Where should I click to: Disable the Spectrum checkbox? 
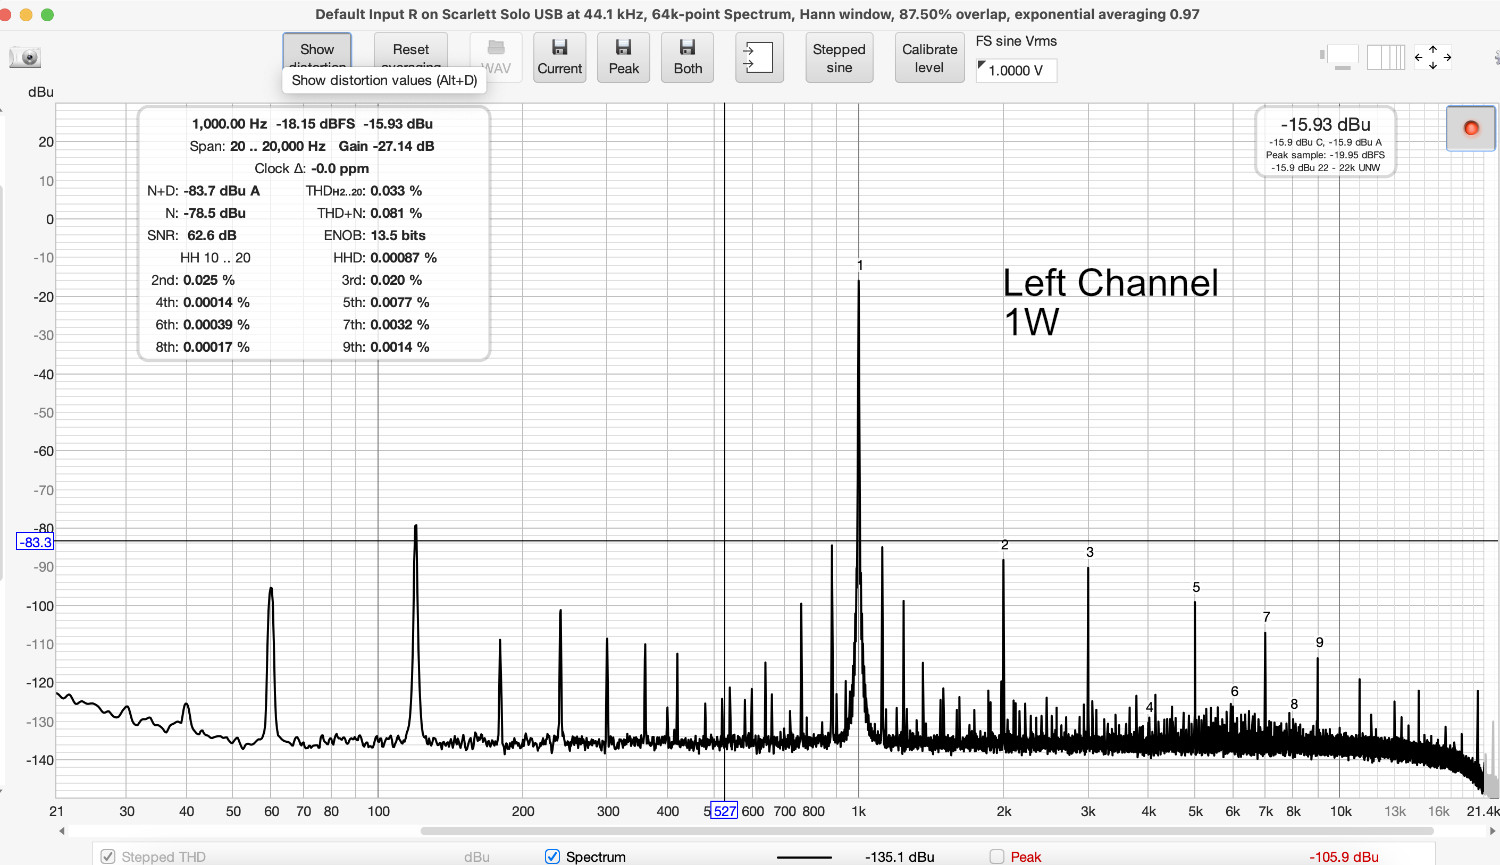(551, 856)
